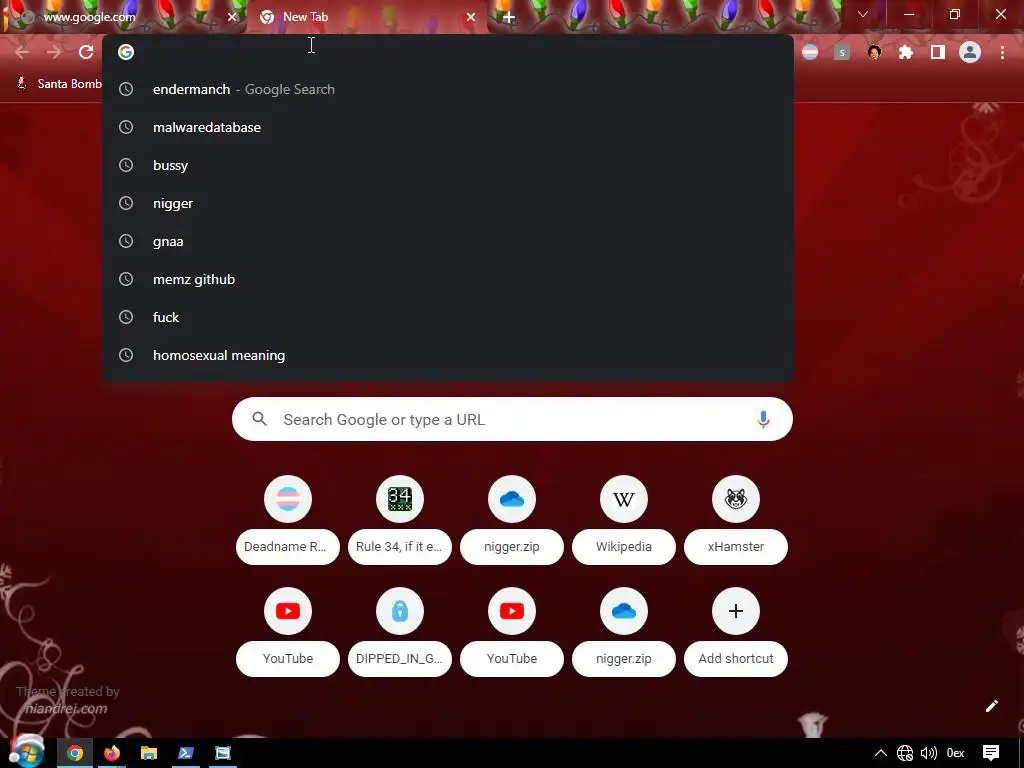The width and height of the screenshot is (1024, 768).
Task: Click the taskbar app icon right of PowerShell
Action: click(223, 754)
